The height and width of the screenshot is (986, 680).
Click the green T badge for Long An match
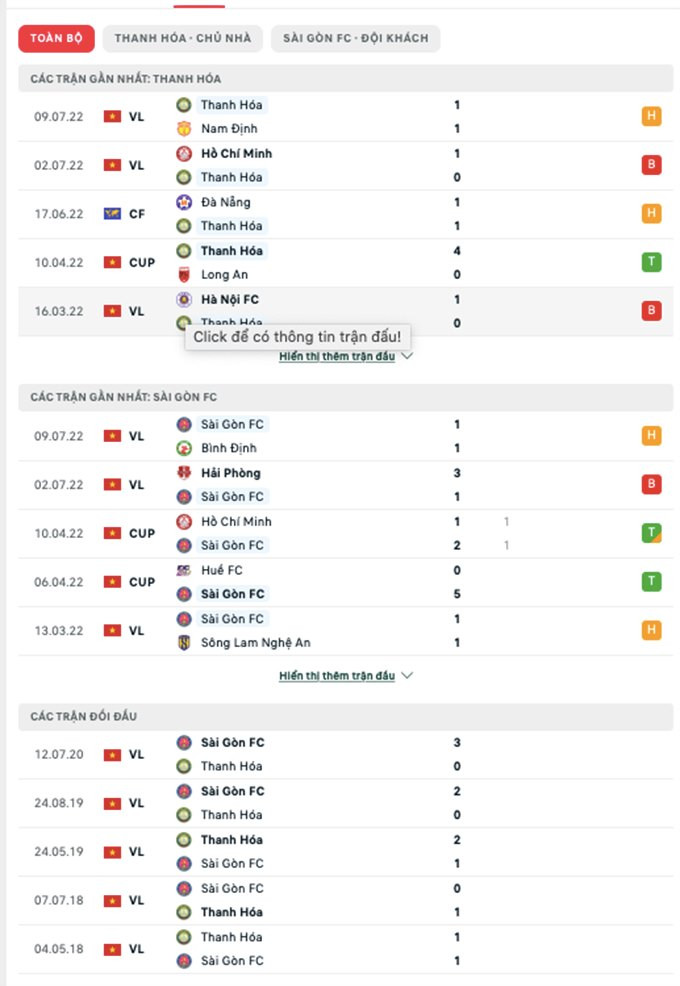(651, 263)
